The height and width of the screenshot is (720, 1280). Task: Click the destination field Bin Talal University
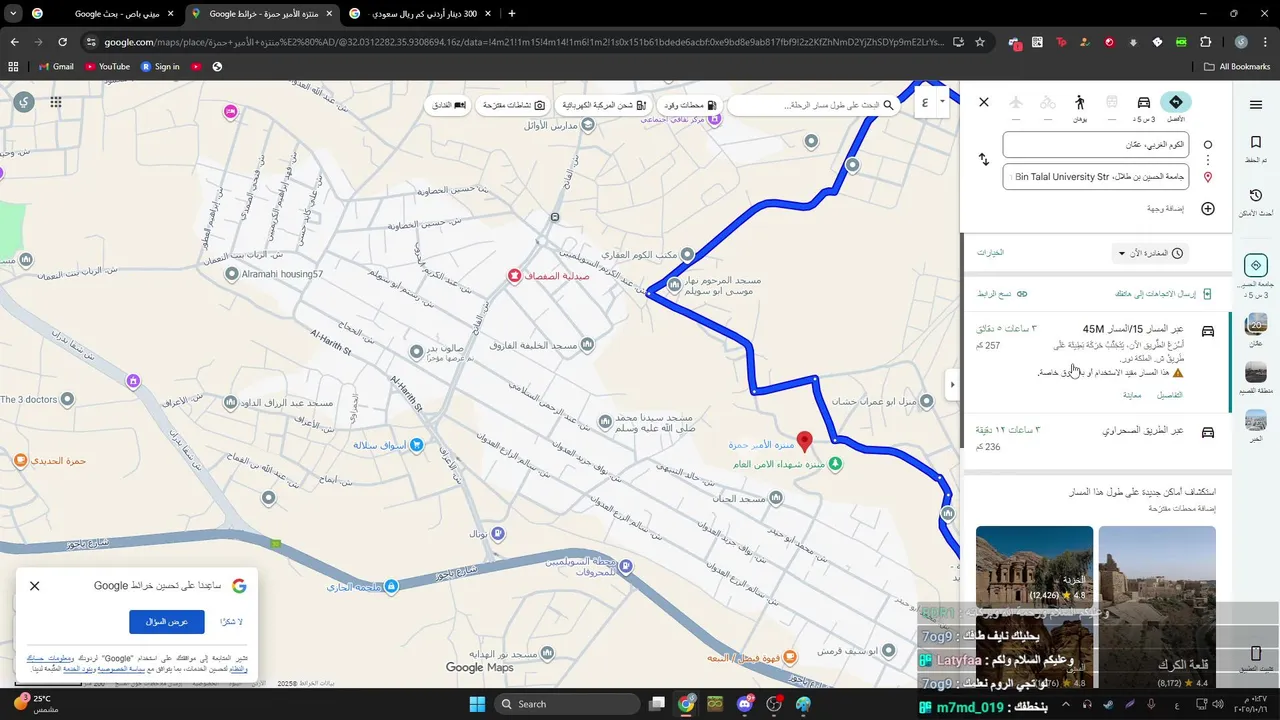[1096, 177]
